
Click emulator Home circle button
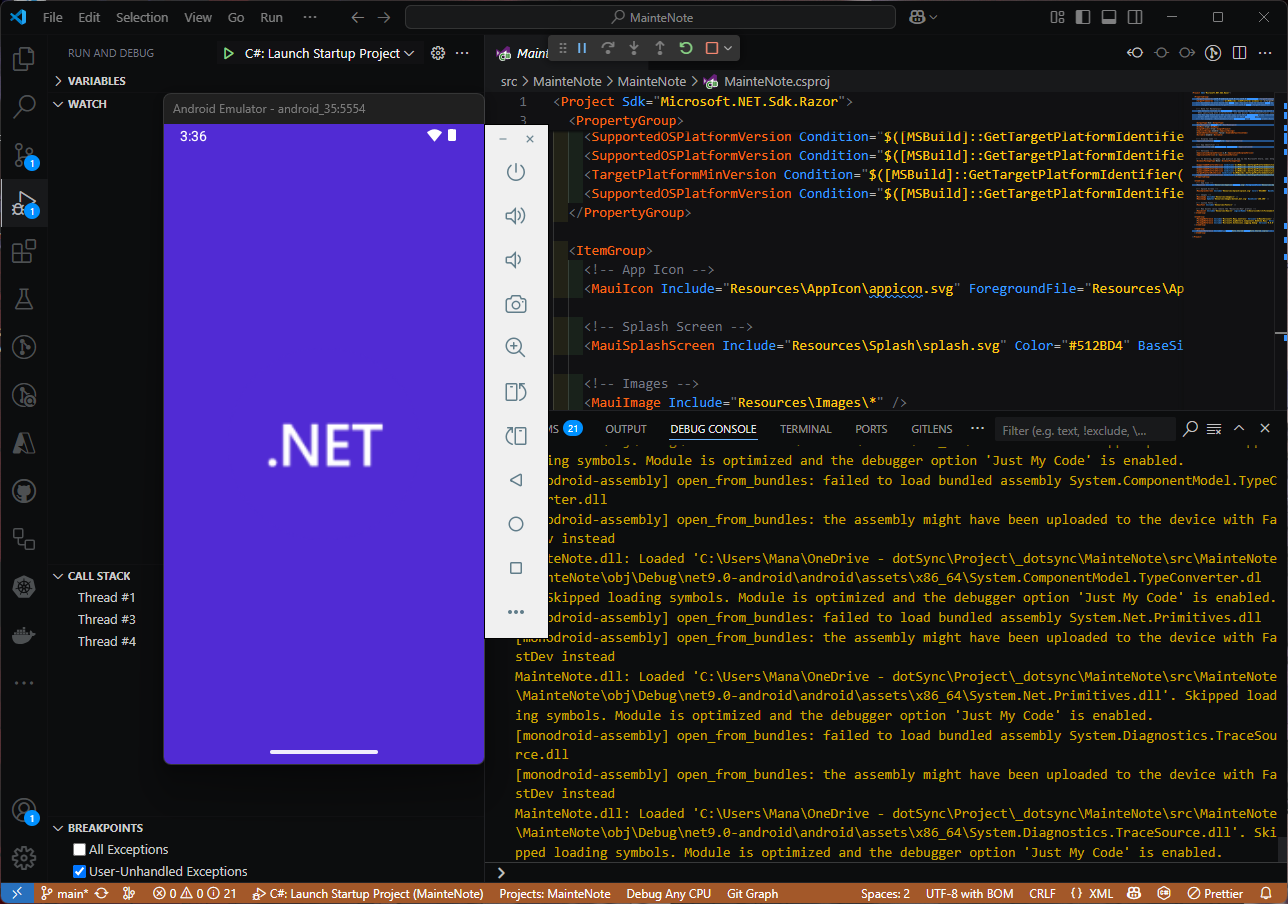click(x=516, y=524)
